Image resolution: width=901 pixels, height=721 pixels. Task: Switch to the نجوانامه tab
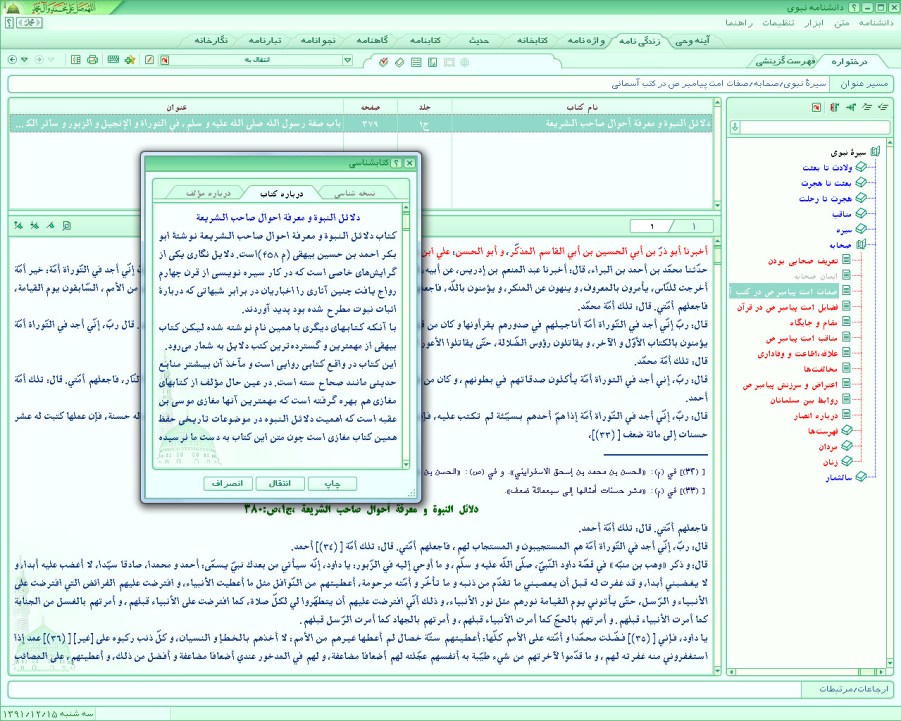tap(318, 41)
